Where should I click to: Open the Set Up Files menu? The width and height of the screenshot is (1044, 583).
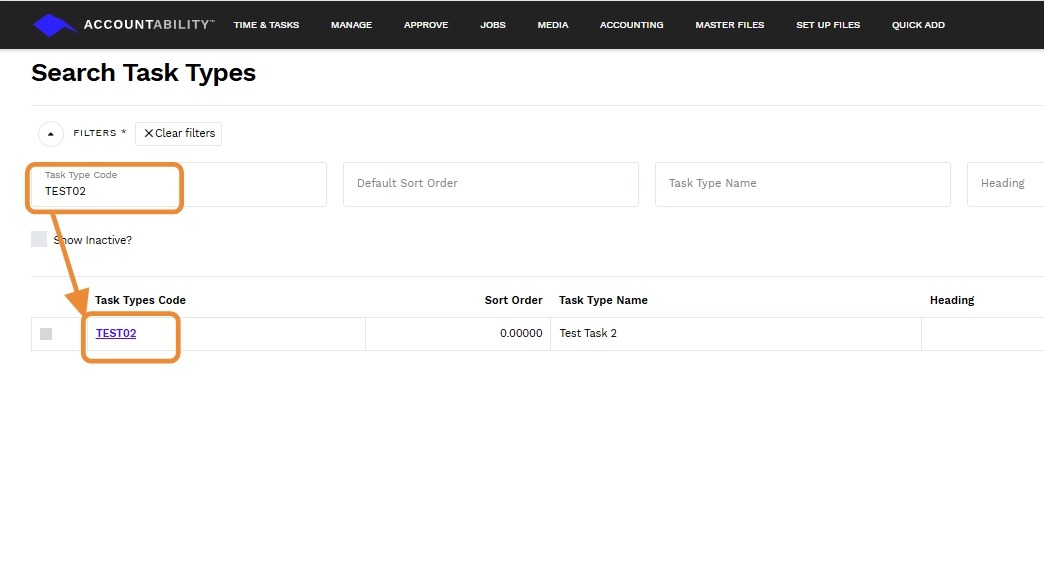point(828,25)
